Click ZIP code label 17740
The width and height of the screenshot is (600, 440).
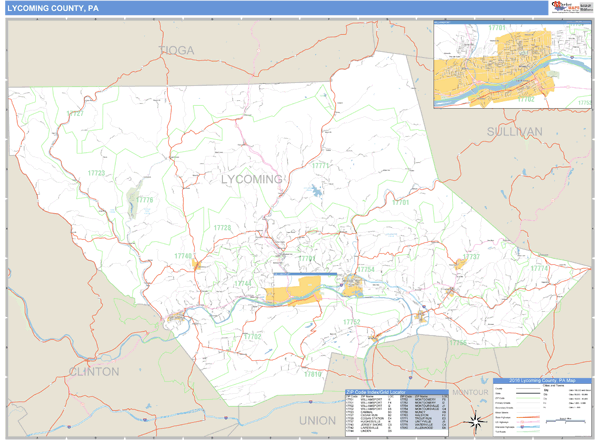(x=183, y=256)
